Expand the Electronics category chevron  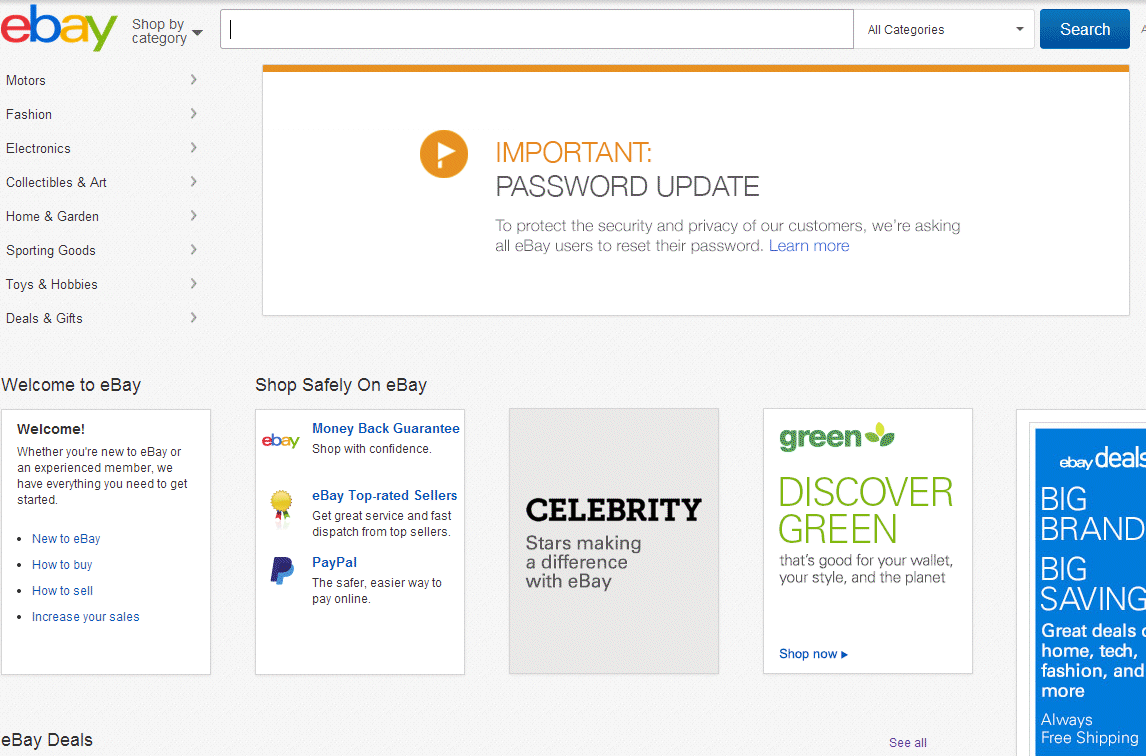click(x=193, y=148)
